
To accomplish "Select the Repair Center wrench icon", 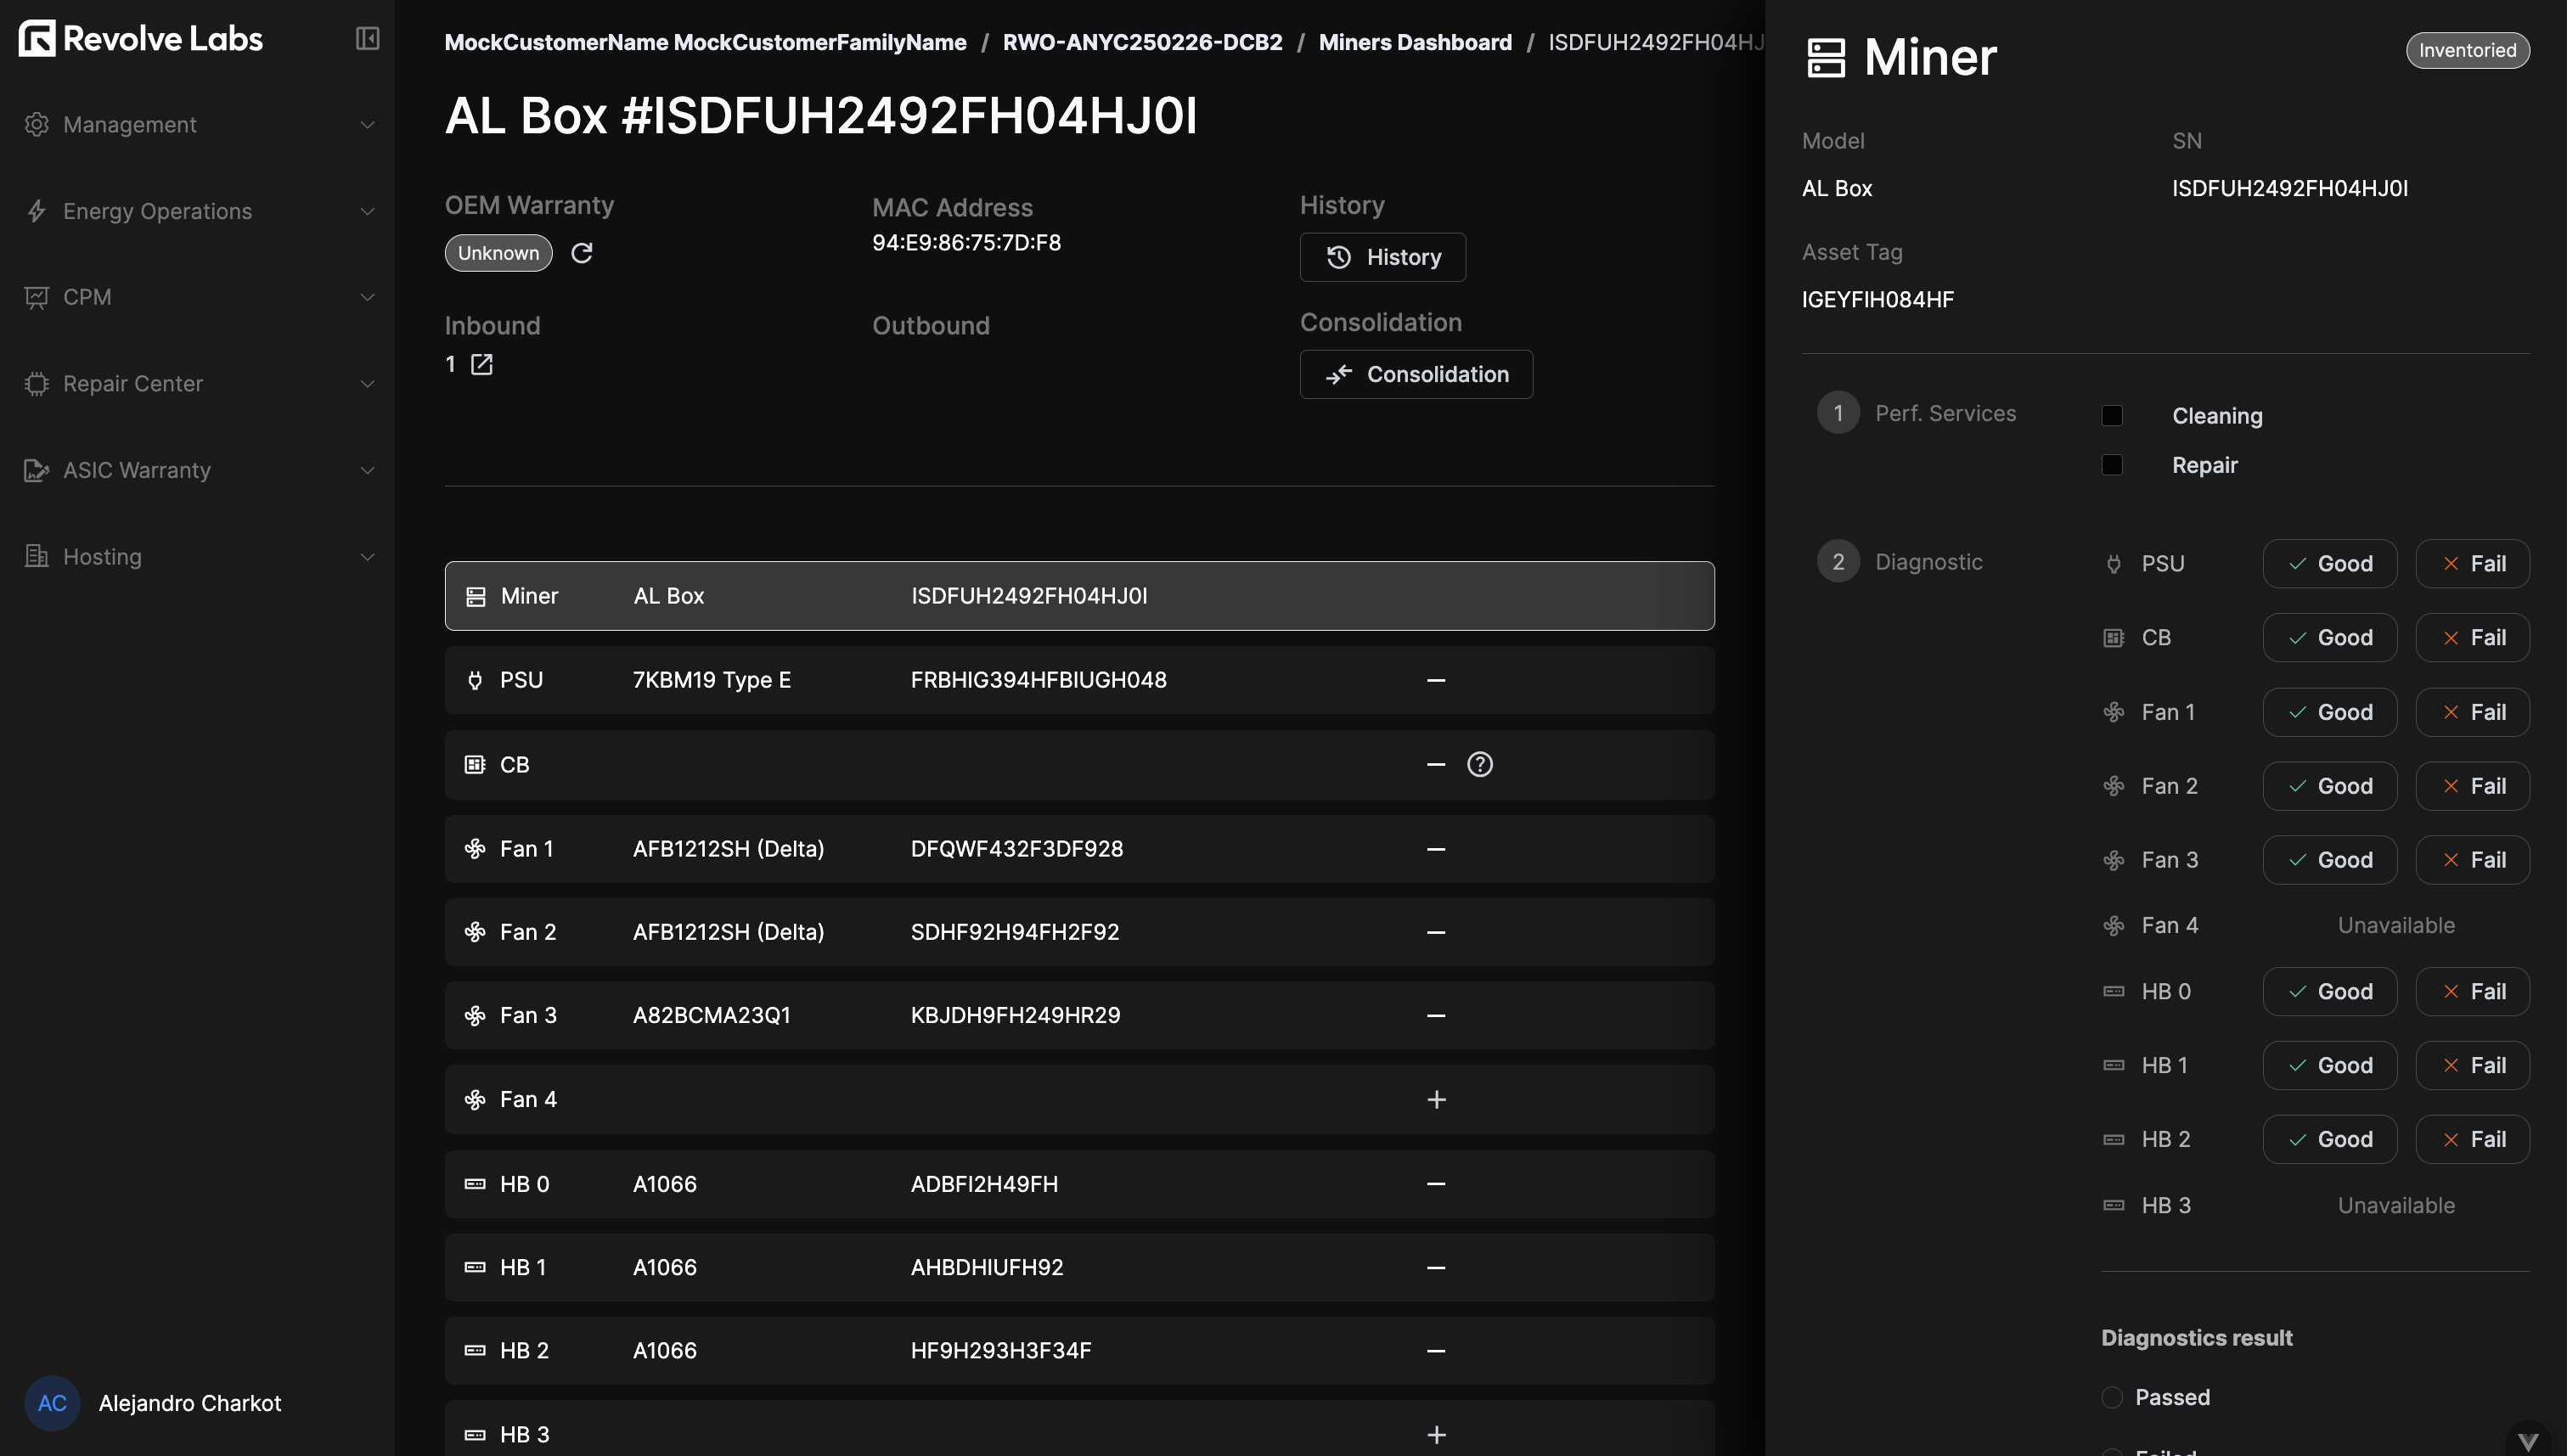I will click(37, 383).
